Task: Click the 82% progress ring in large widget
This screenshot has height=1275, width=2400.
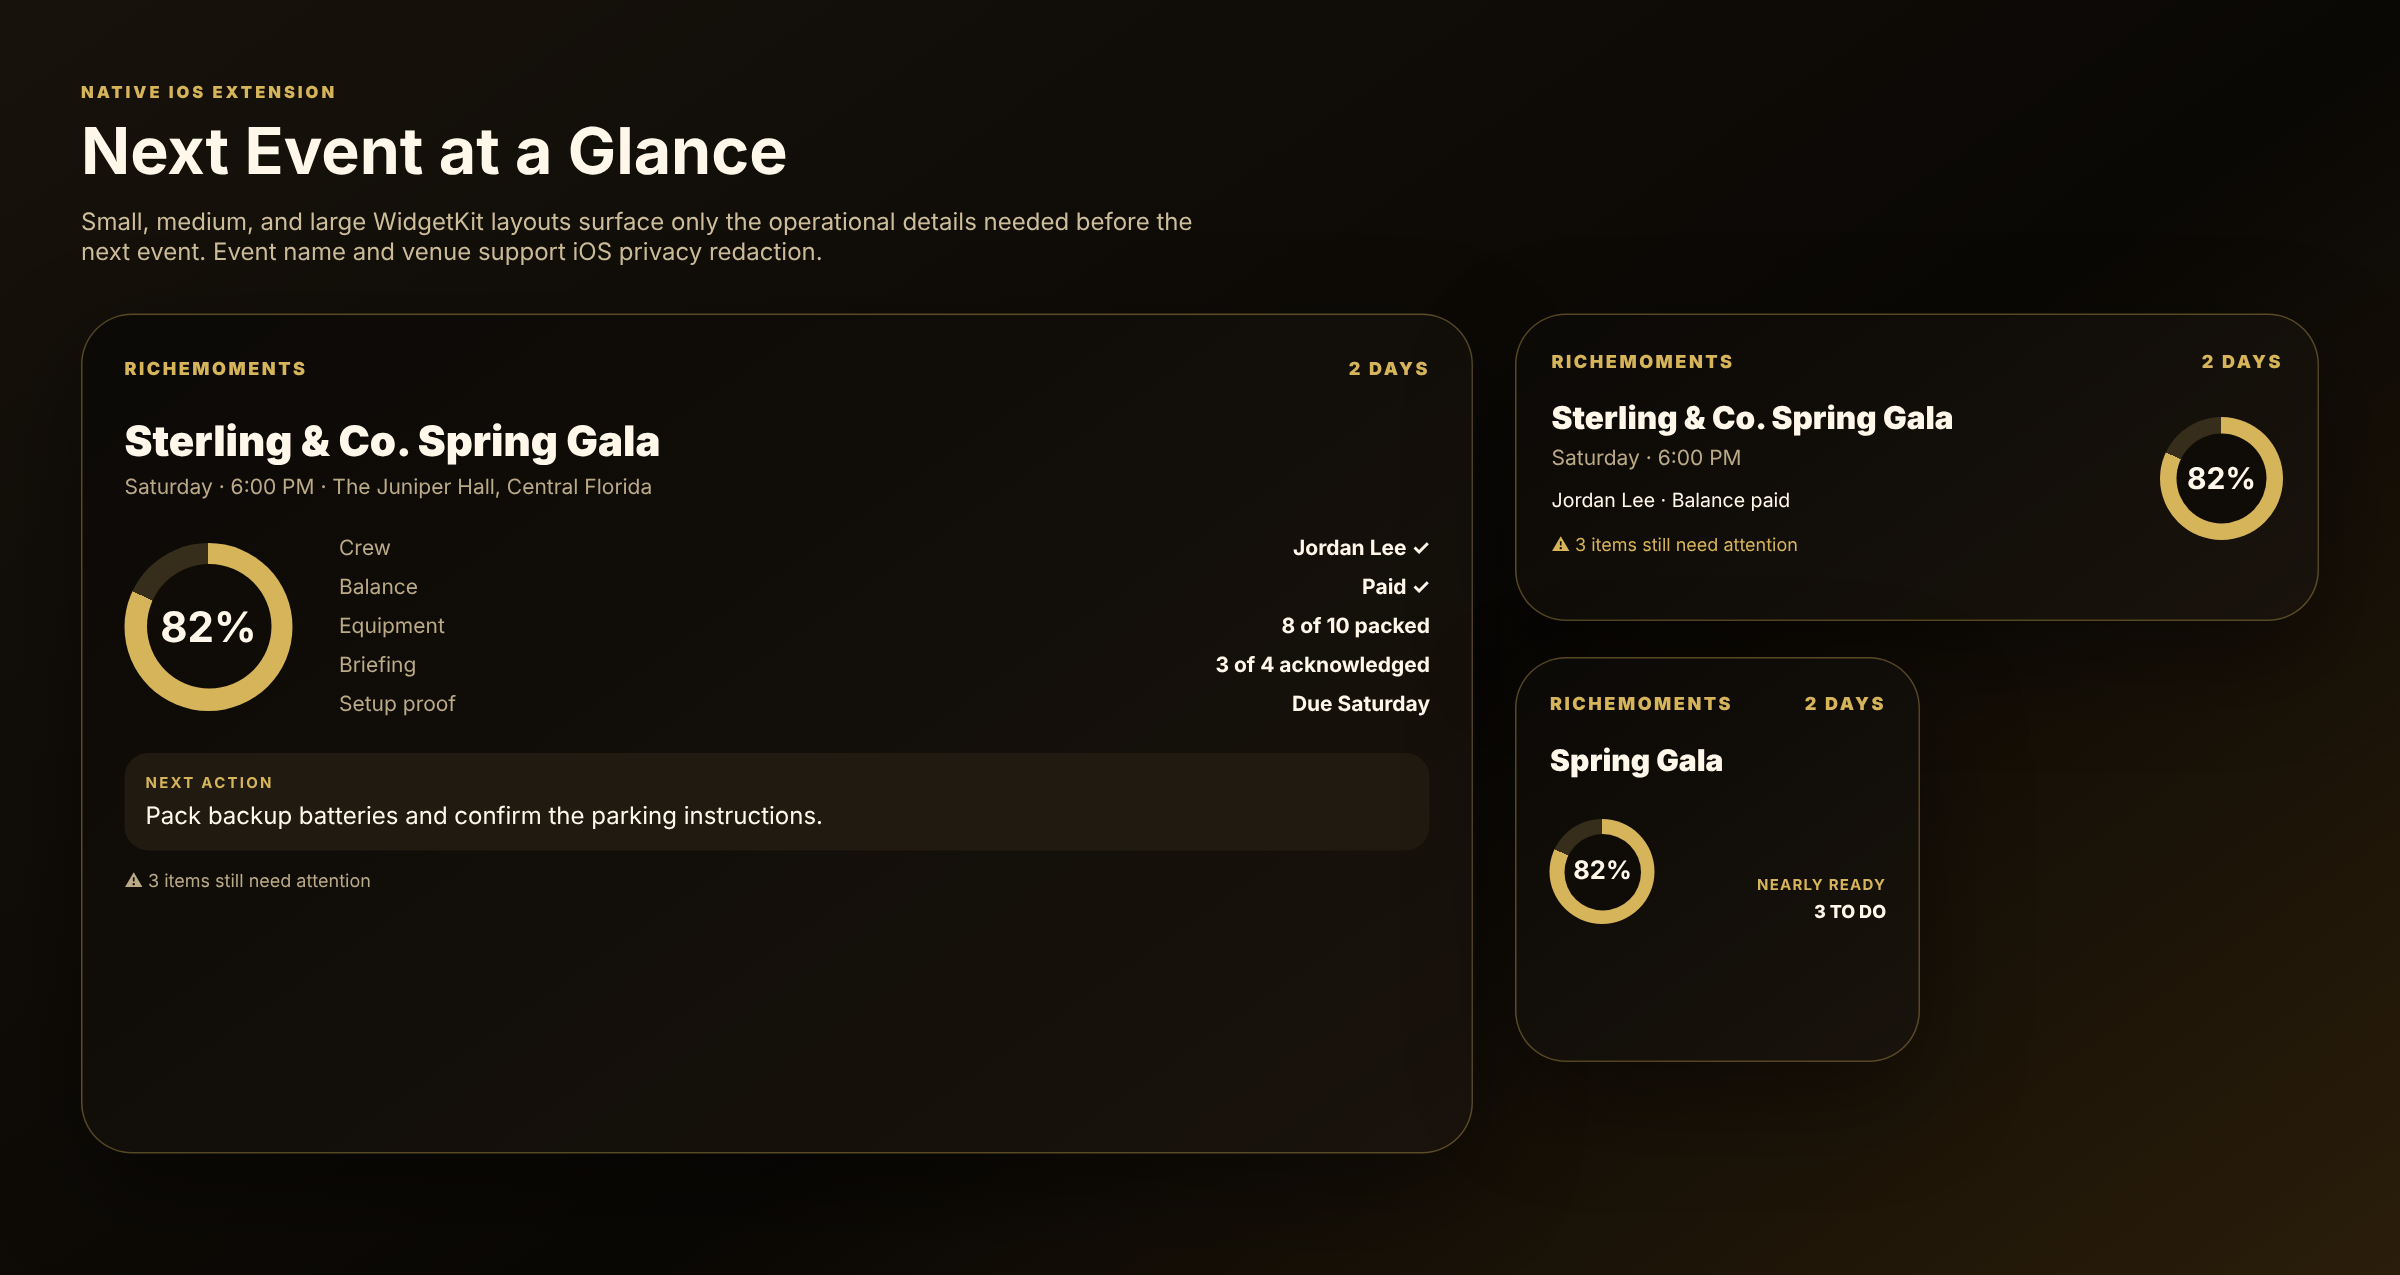Action: pyautogui.click(x=208, y=627)
